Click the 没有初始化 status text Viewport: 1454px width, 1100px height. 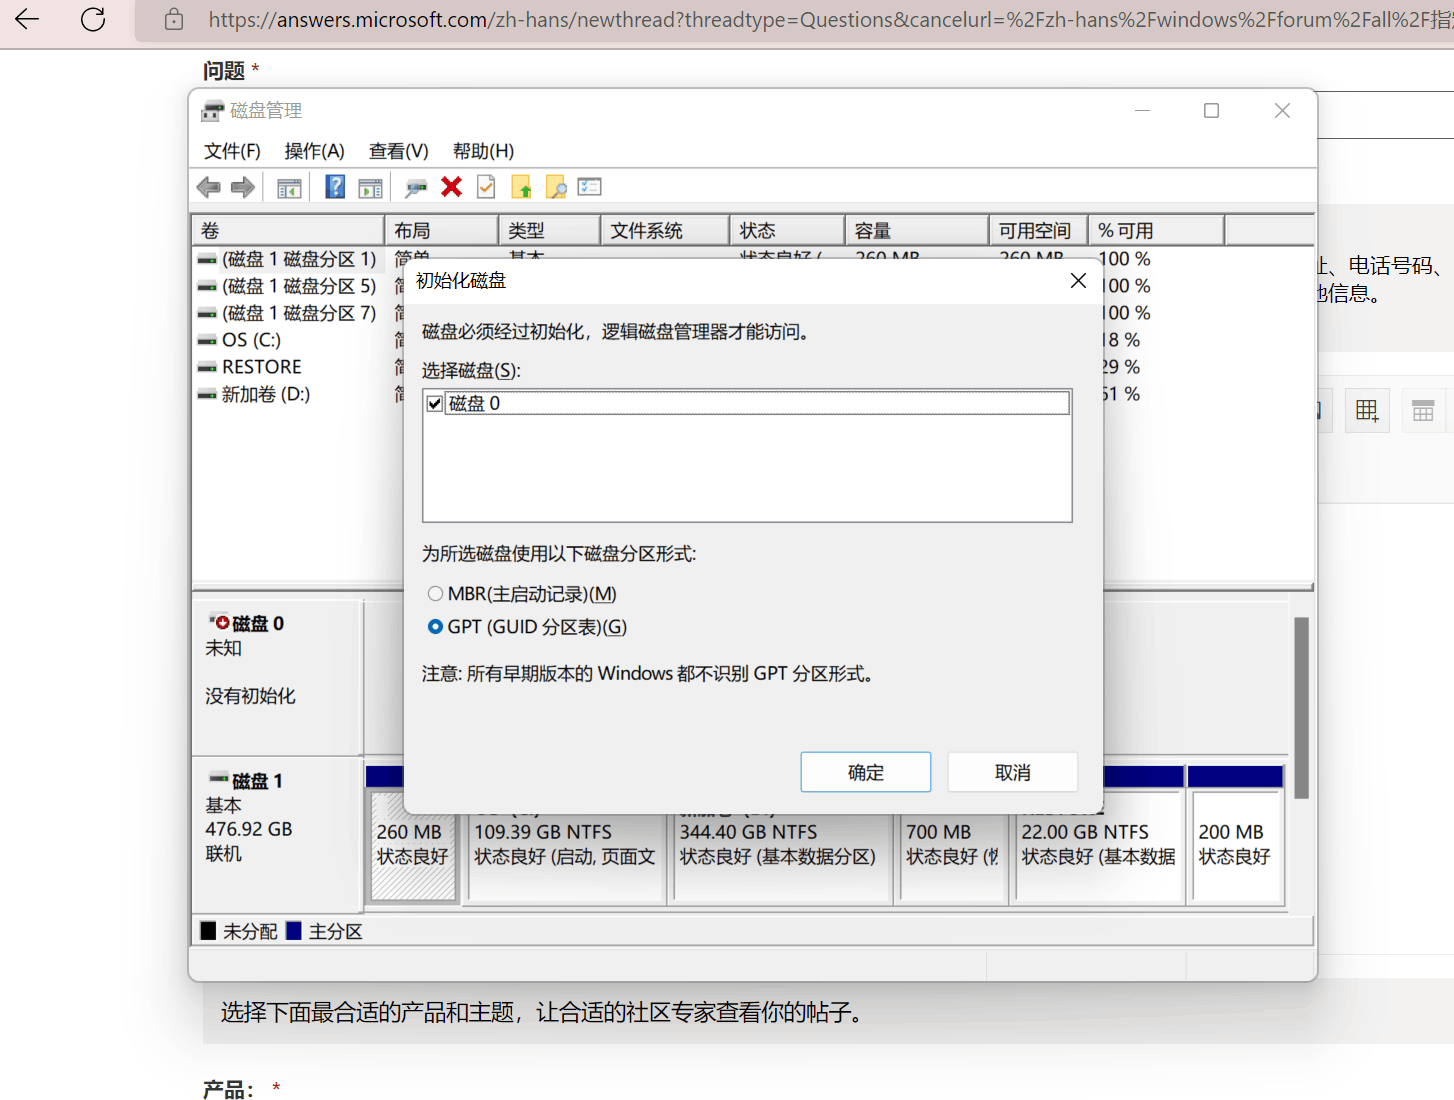pyautogui.click(x=250, y=696)
